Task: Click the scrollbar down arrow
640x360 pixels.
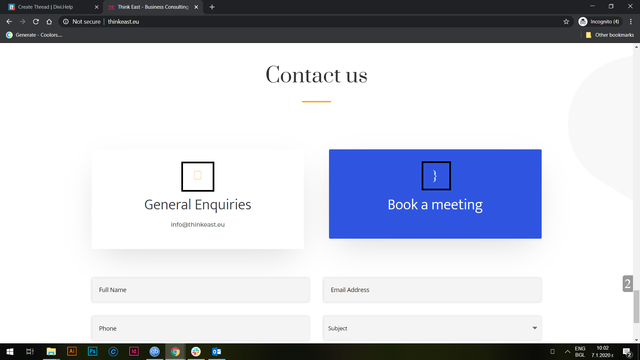Action: [x=636, y=340]
